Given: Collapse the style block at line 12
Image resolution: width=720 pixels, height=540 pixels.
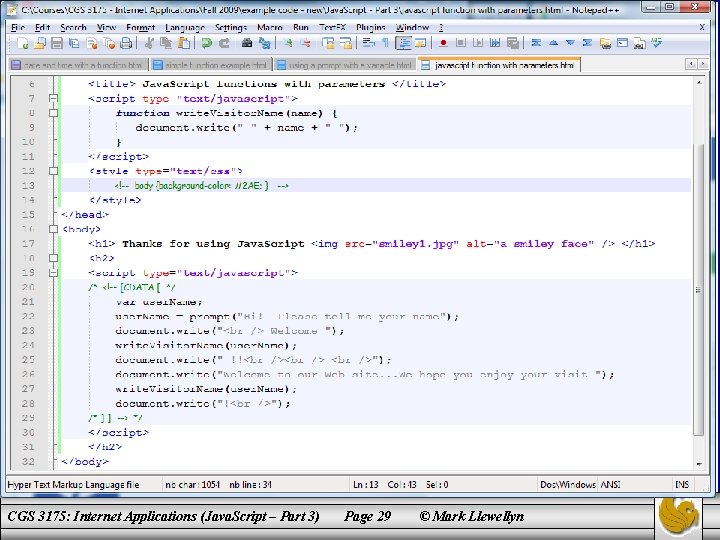Looking at the screenshot, I should coord(53,171).
